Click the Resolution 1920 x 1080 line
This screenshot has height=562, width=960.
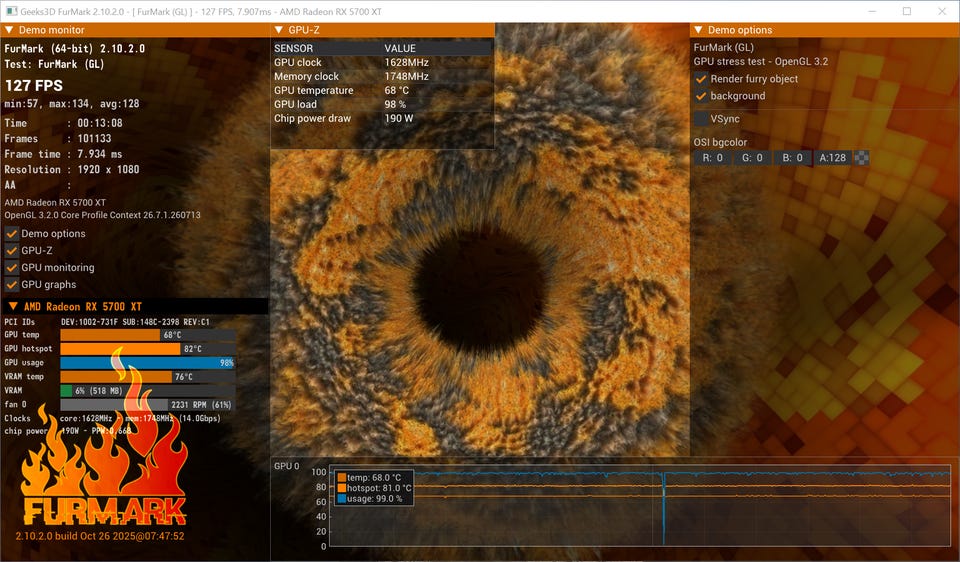click(72, 170)
